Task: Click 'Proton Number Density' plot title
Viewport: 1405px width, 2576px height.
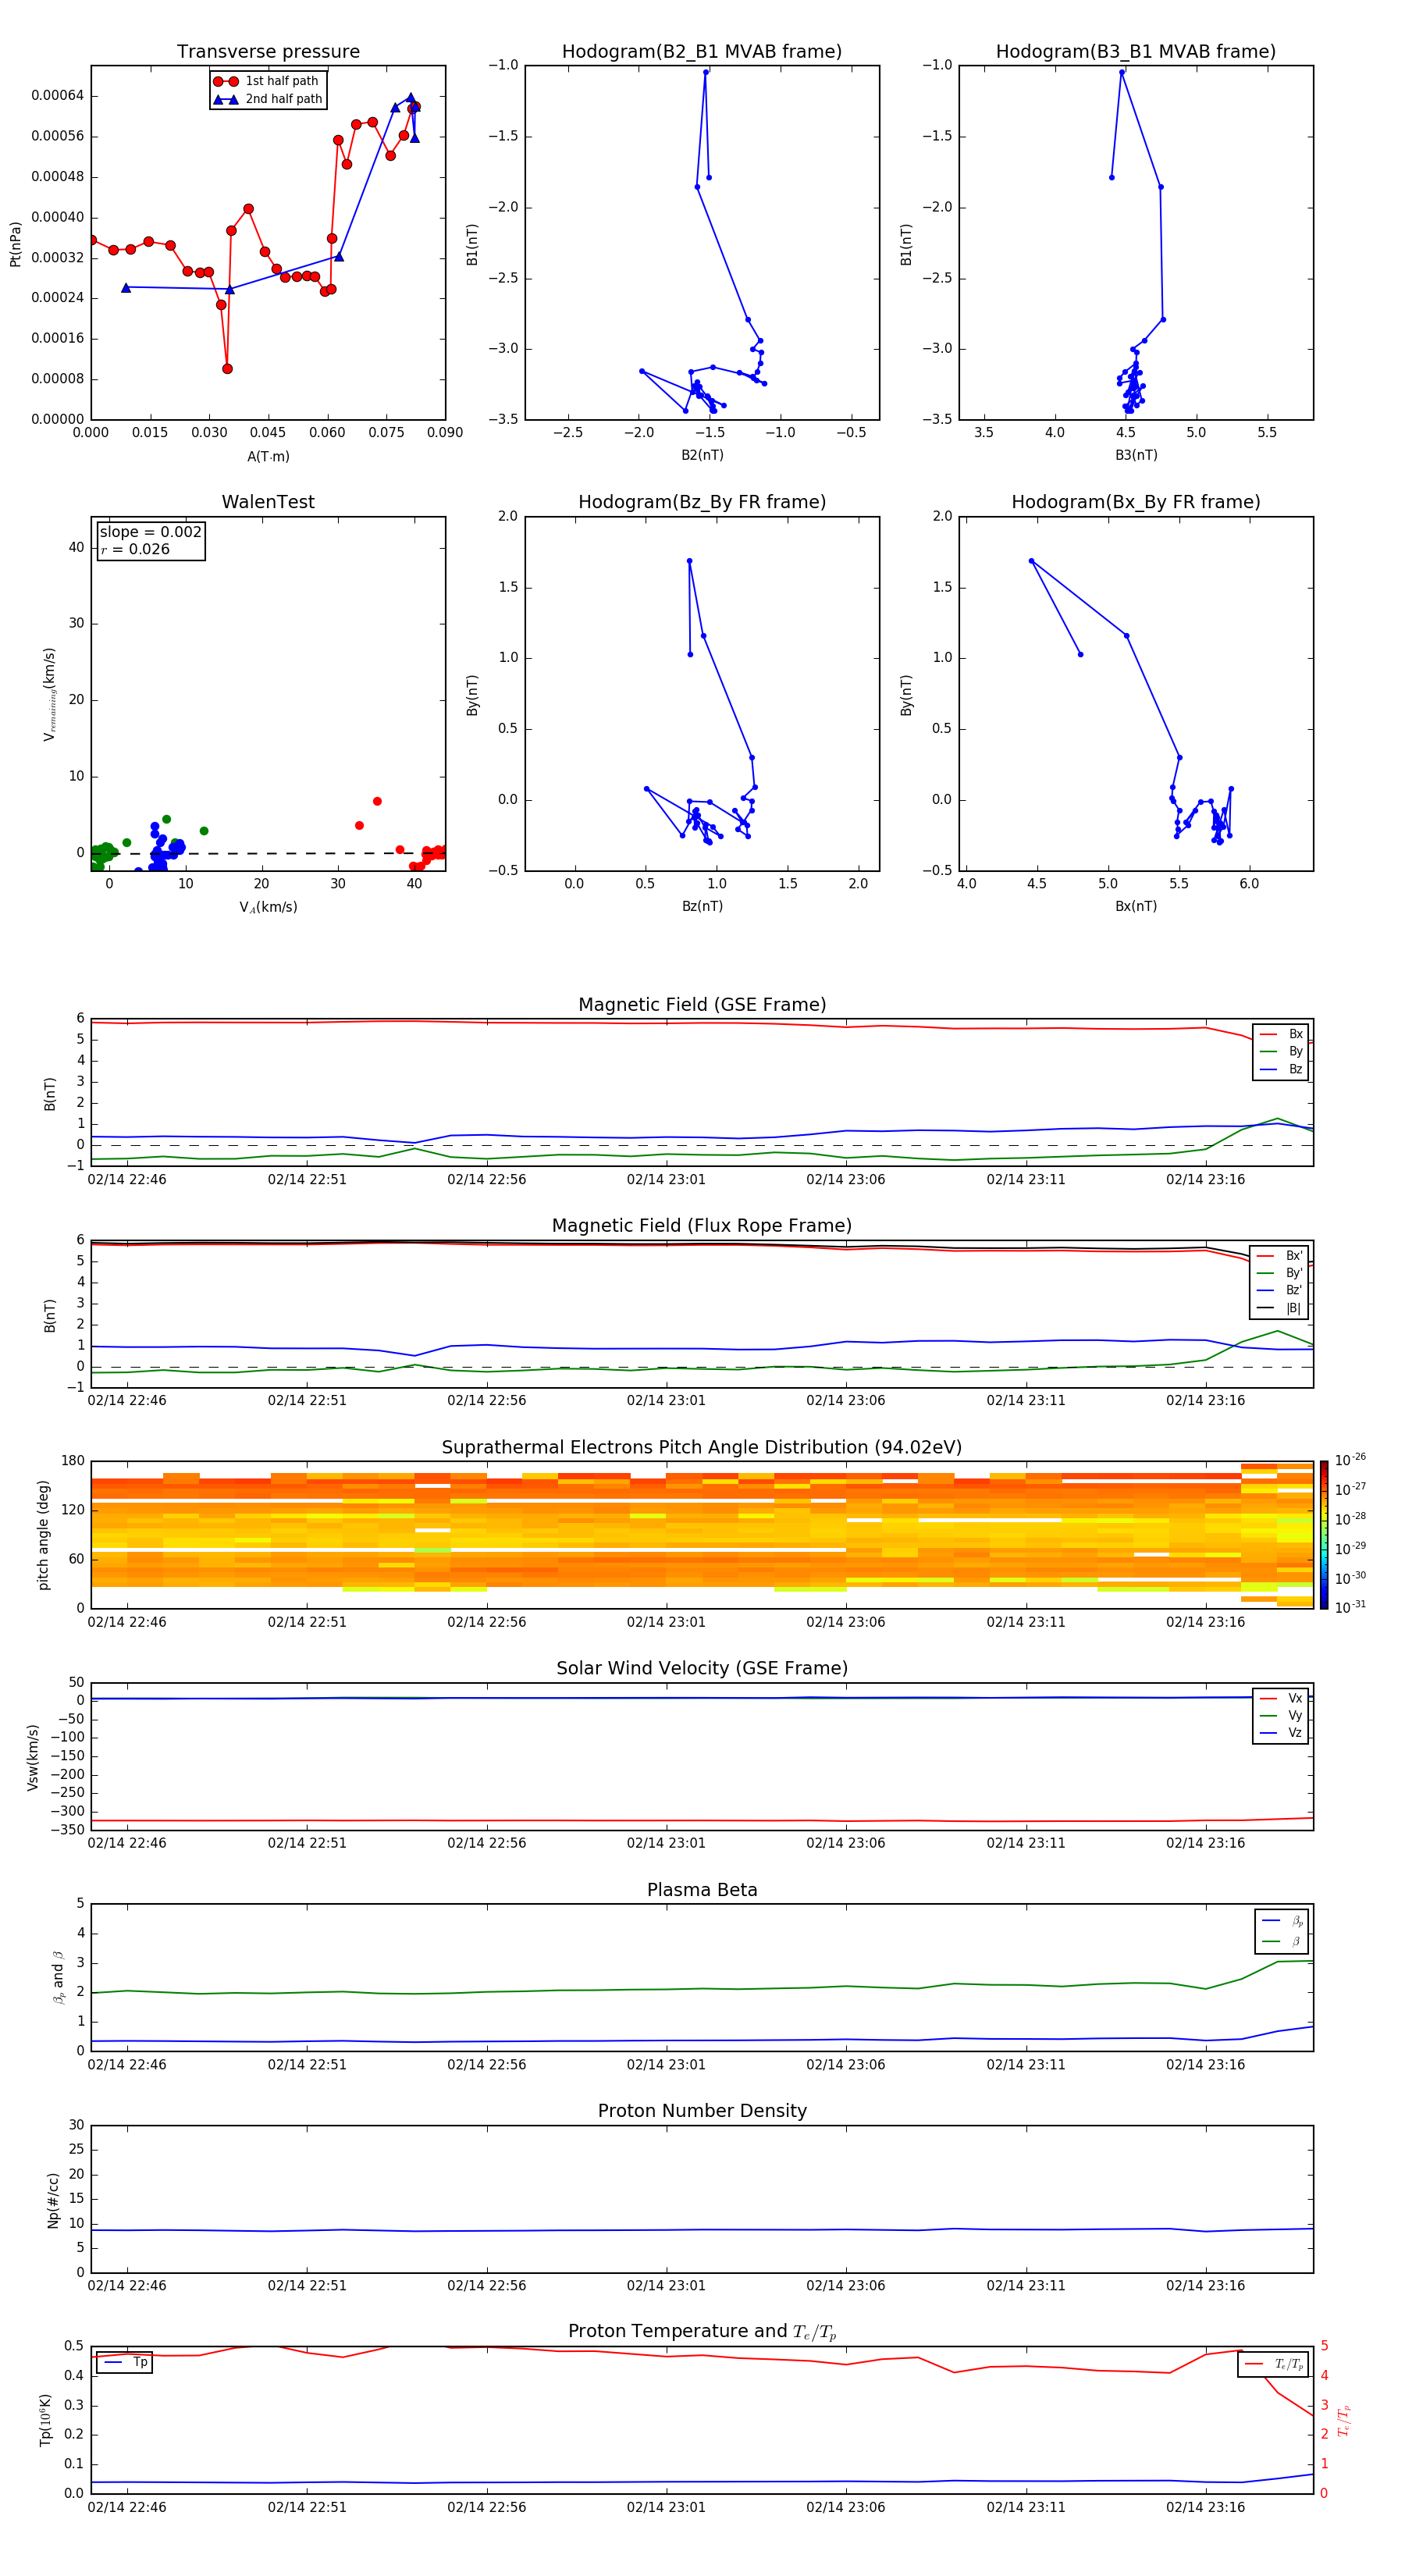Action: 702,2111
